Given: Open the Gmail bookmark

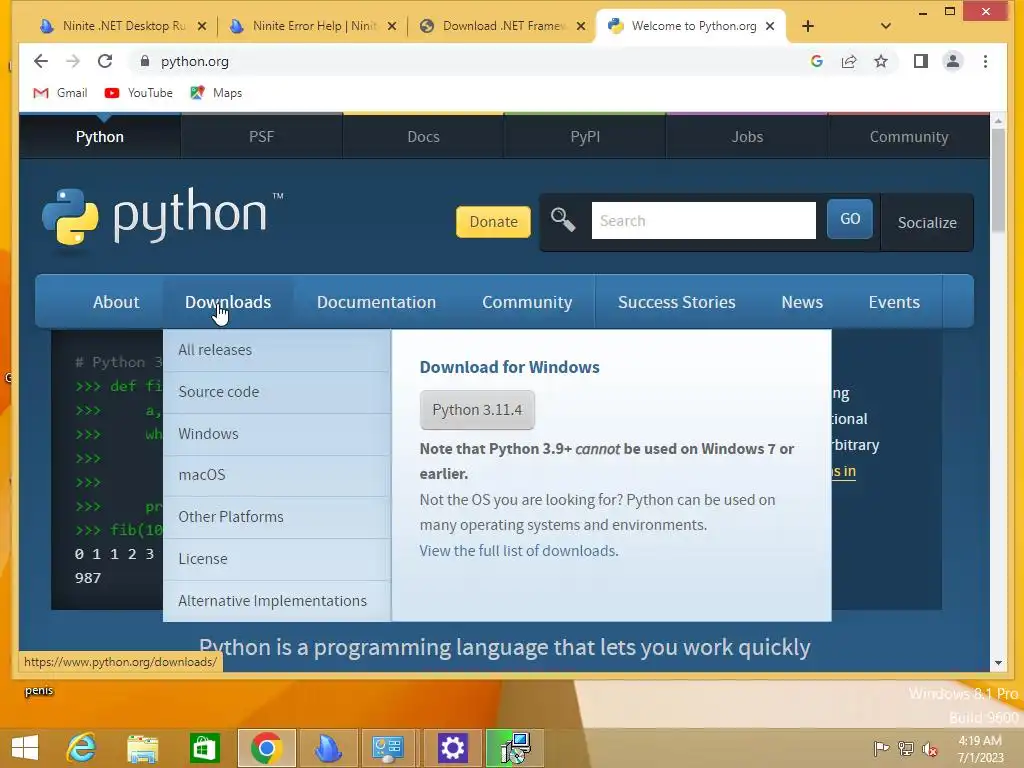Looking at the screenshot, I should click(60, 93).
